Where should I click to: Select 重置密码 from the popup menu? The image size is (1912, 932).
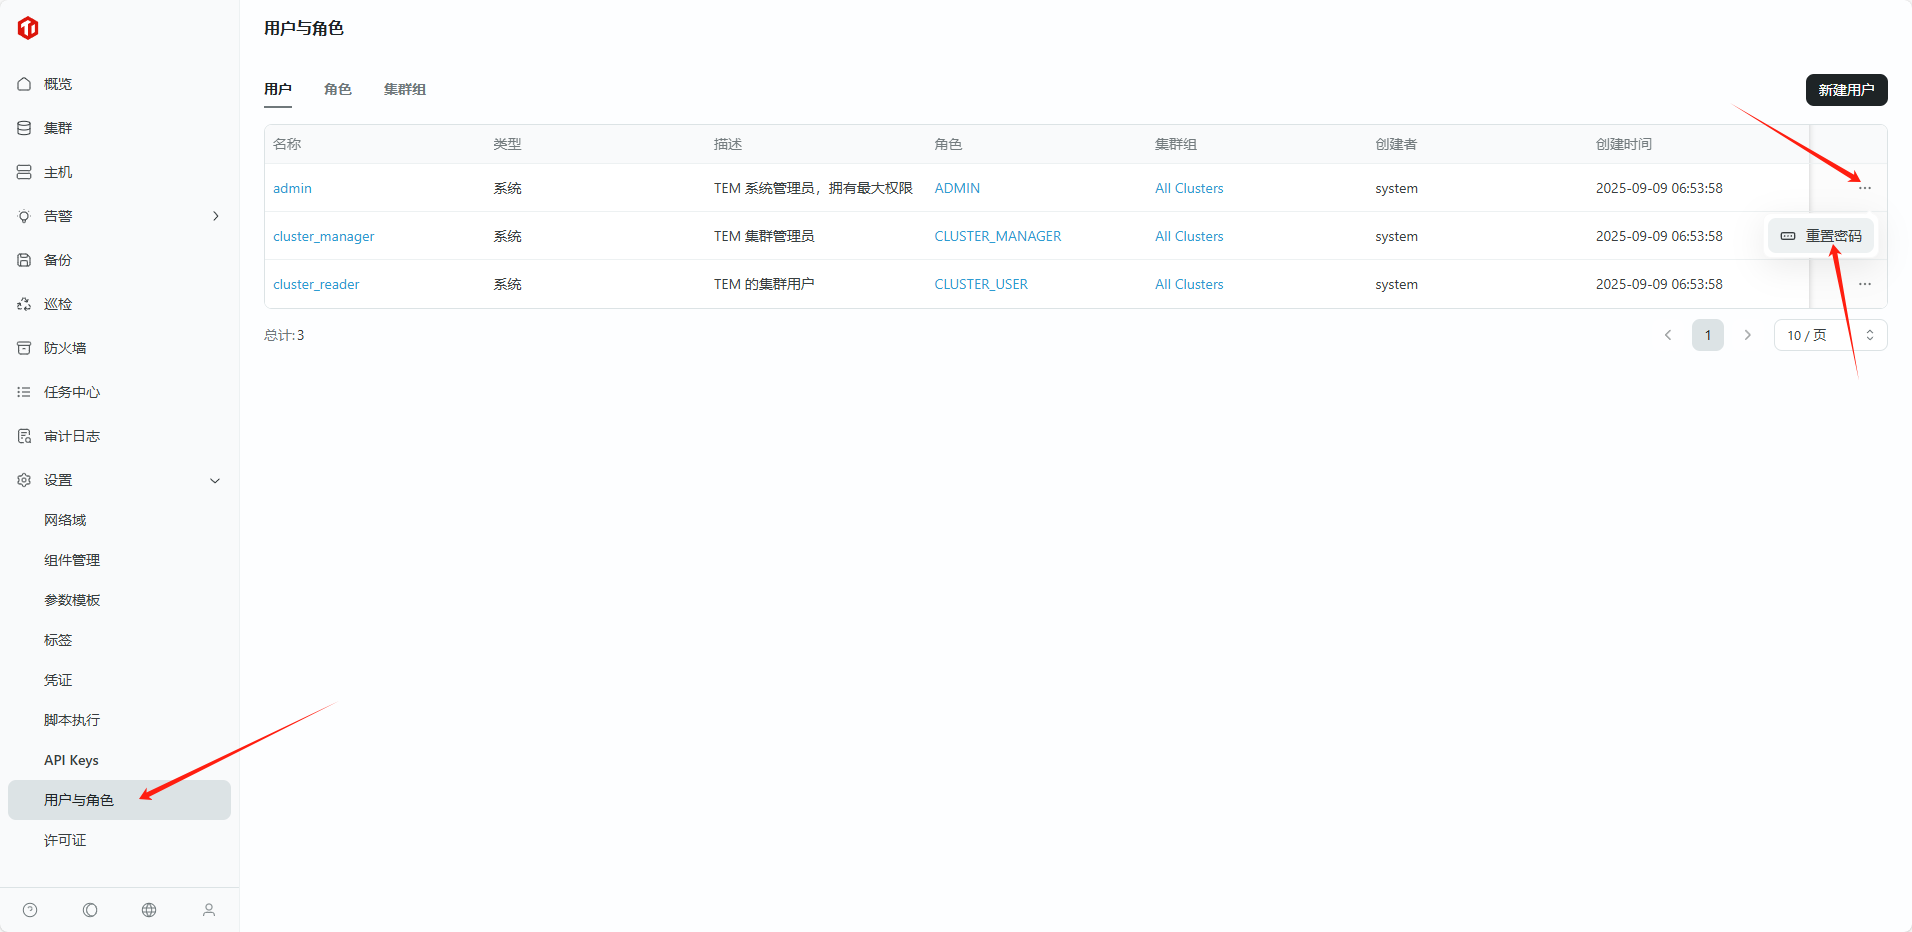1821,236
